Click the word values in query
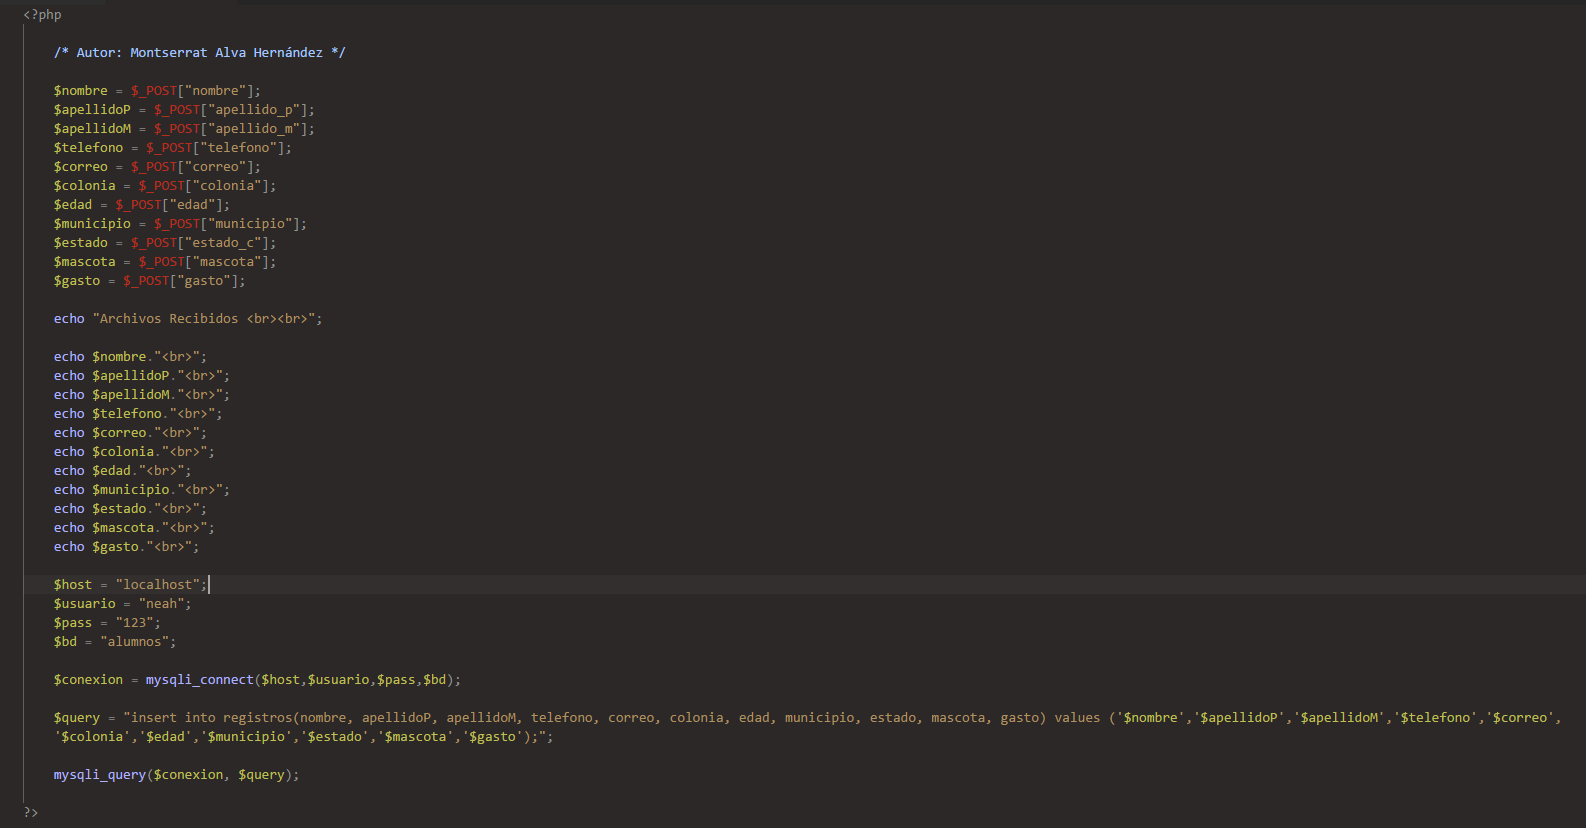This screenshot has width=1586, height=828. [1077, 718]
